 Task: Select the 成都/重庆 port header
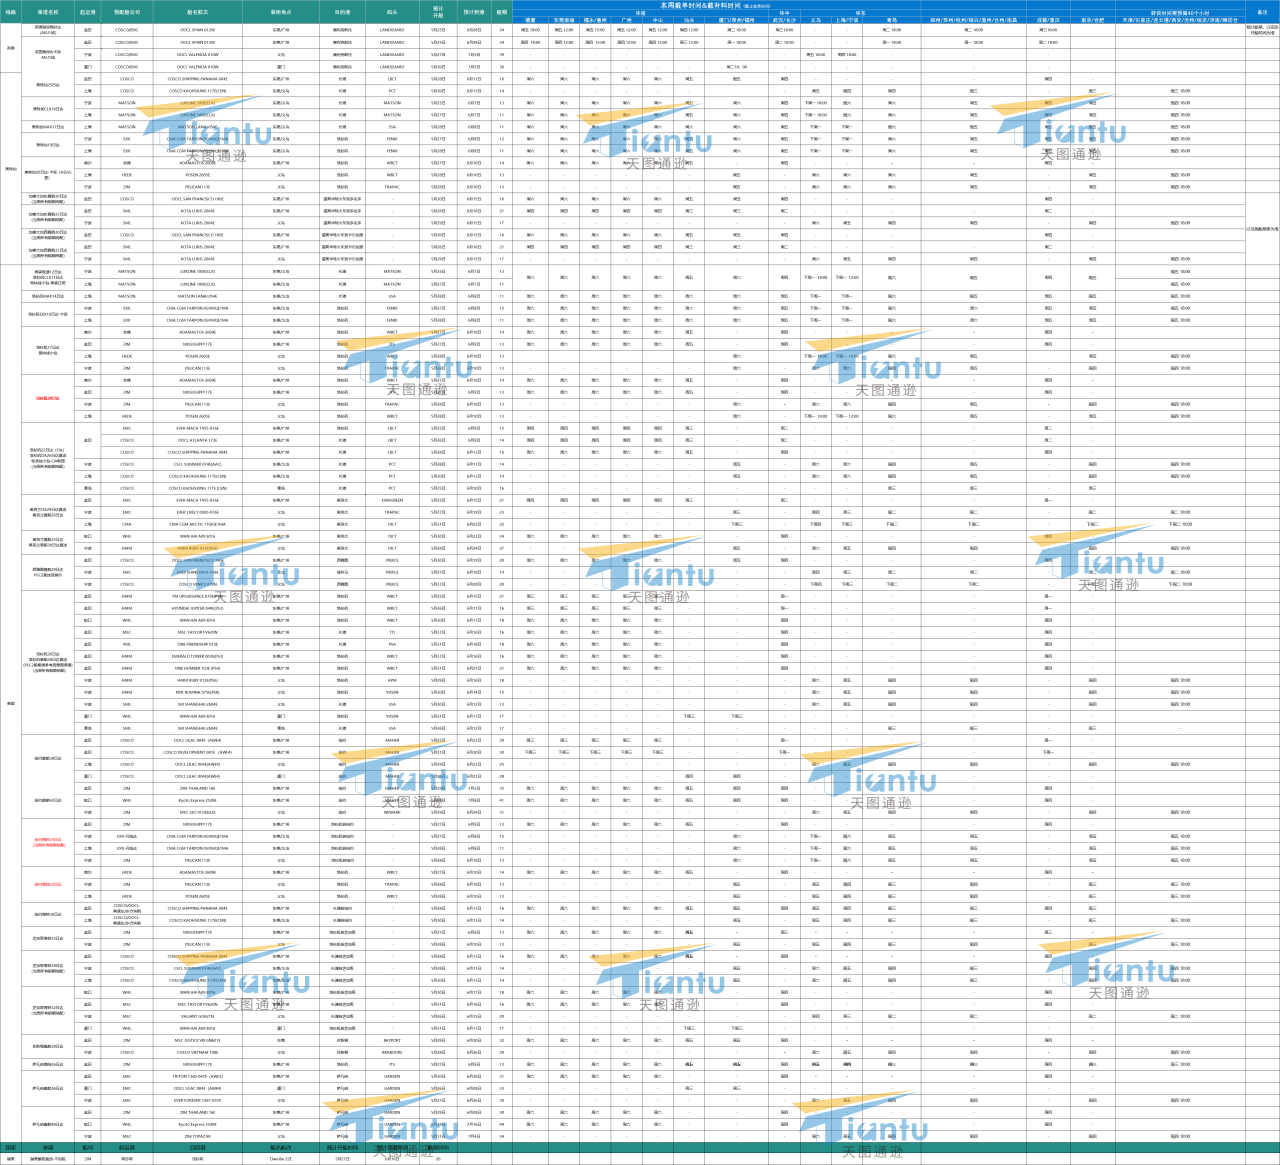coord(1048,19)
